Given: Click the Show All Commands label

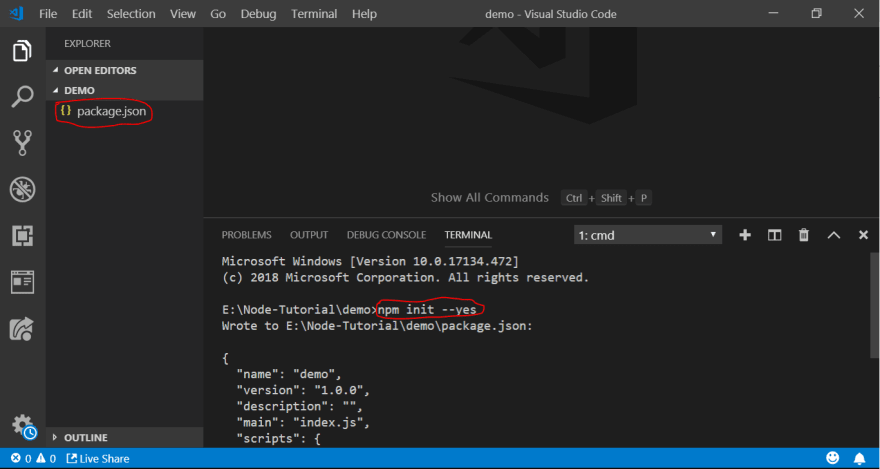Looking at the screenshot, I should [489, 197].
